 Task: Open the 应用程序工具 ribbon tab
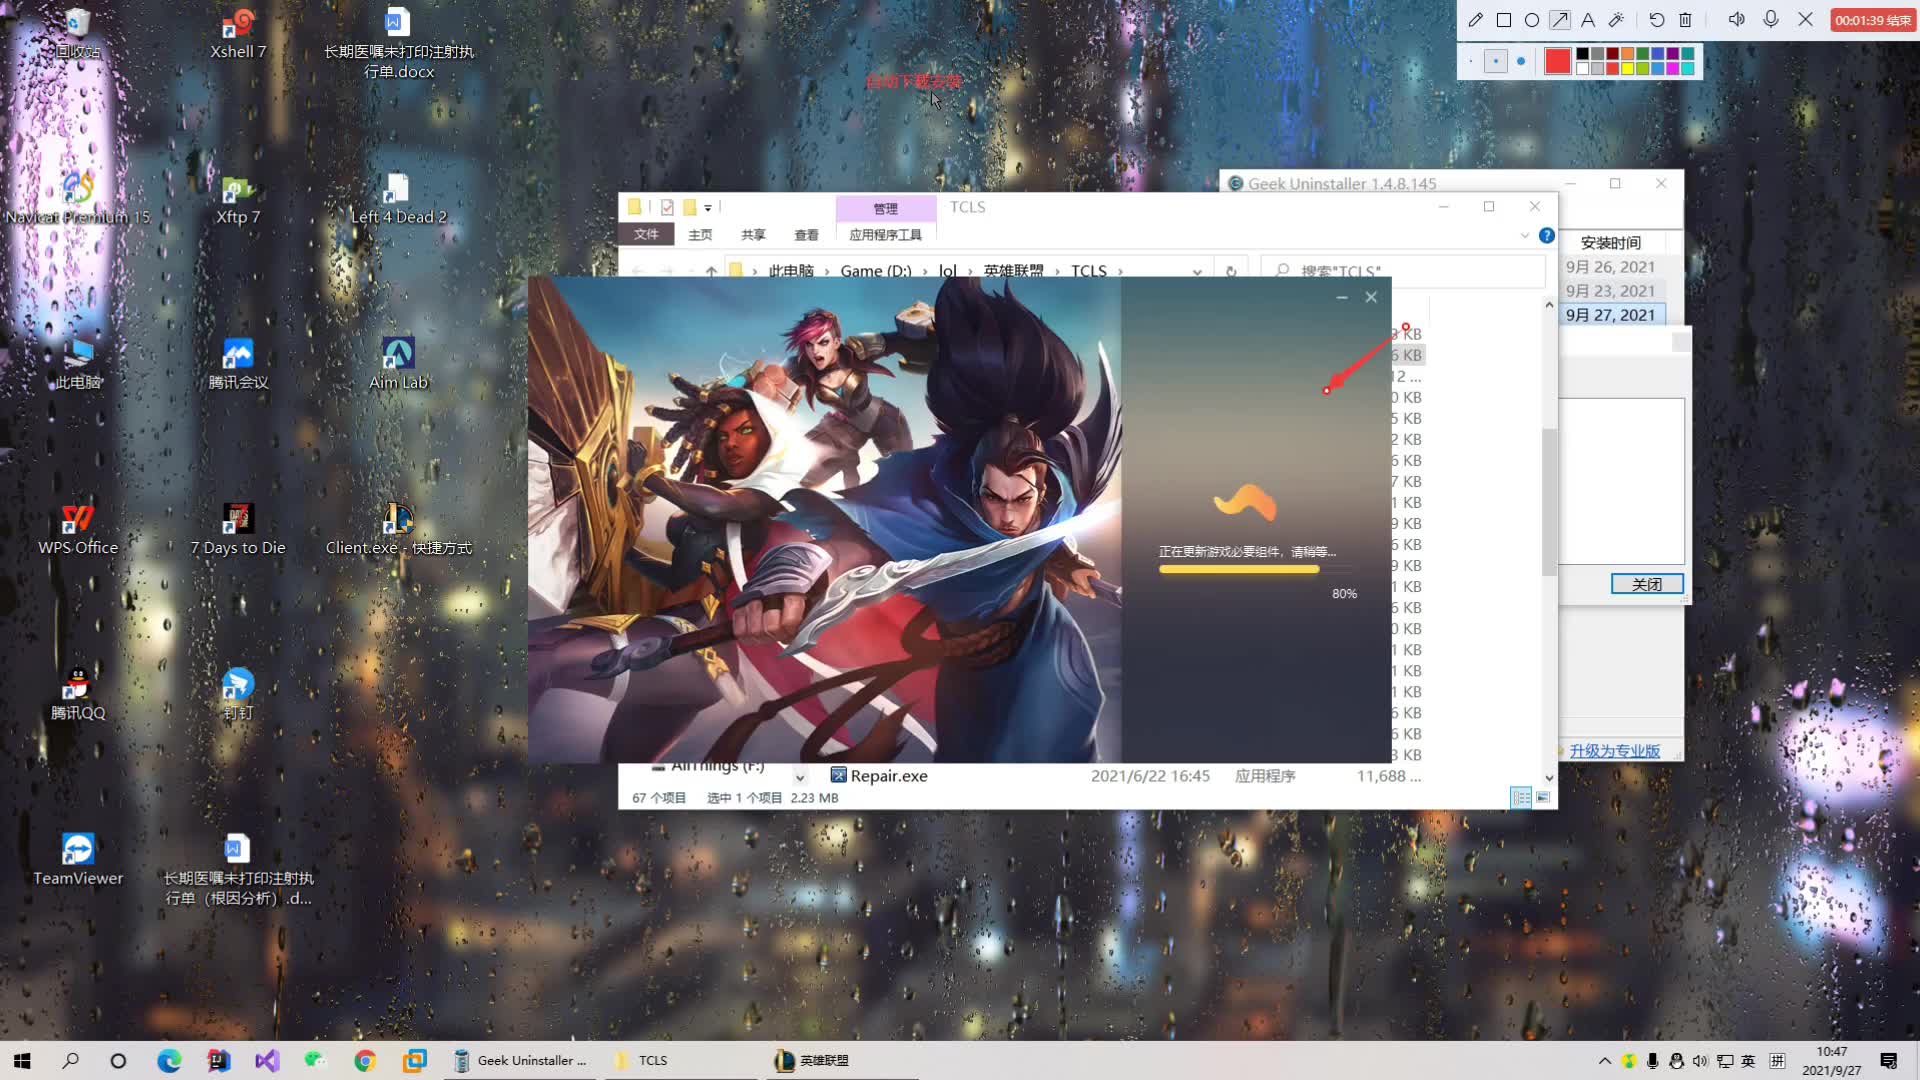[885, 234]
